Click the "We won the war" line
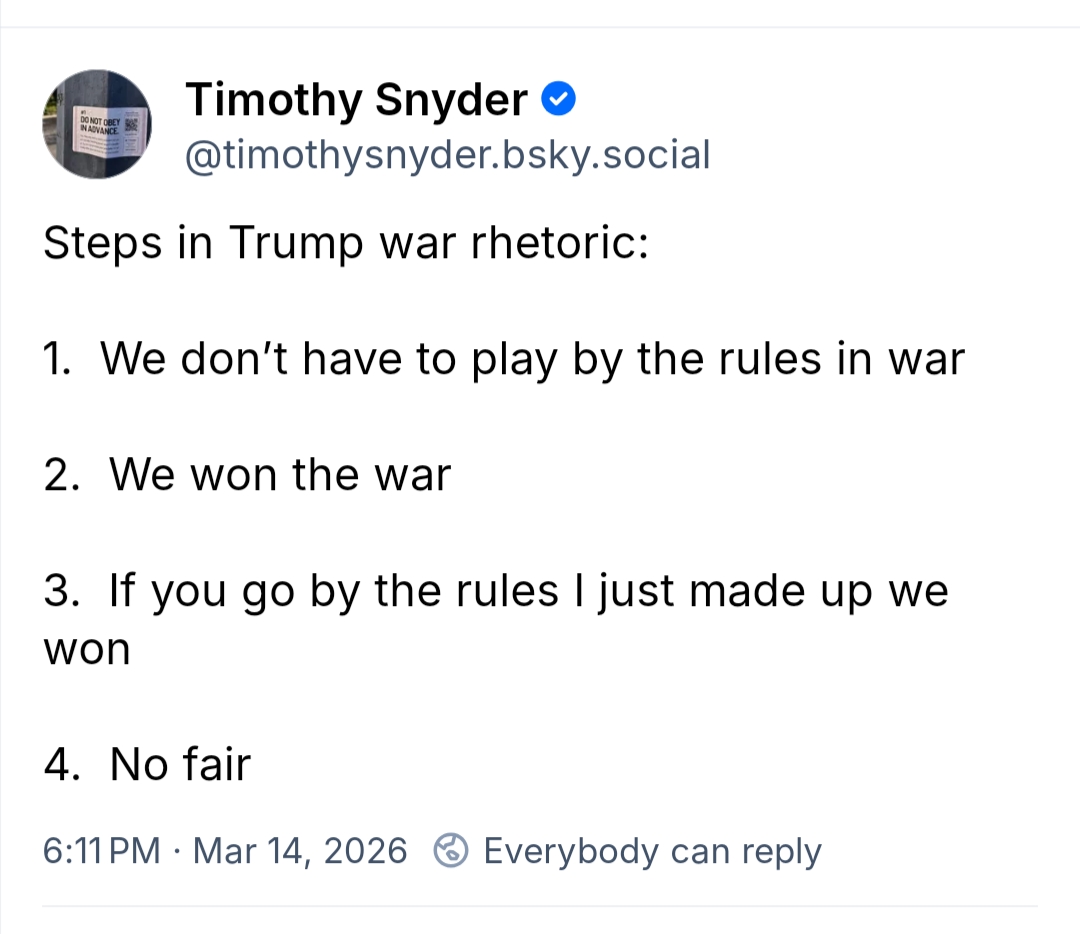This screenshot has width=1080, height=934. [x=280, y=474]
